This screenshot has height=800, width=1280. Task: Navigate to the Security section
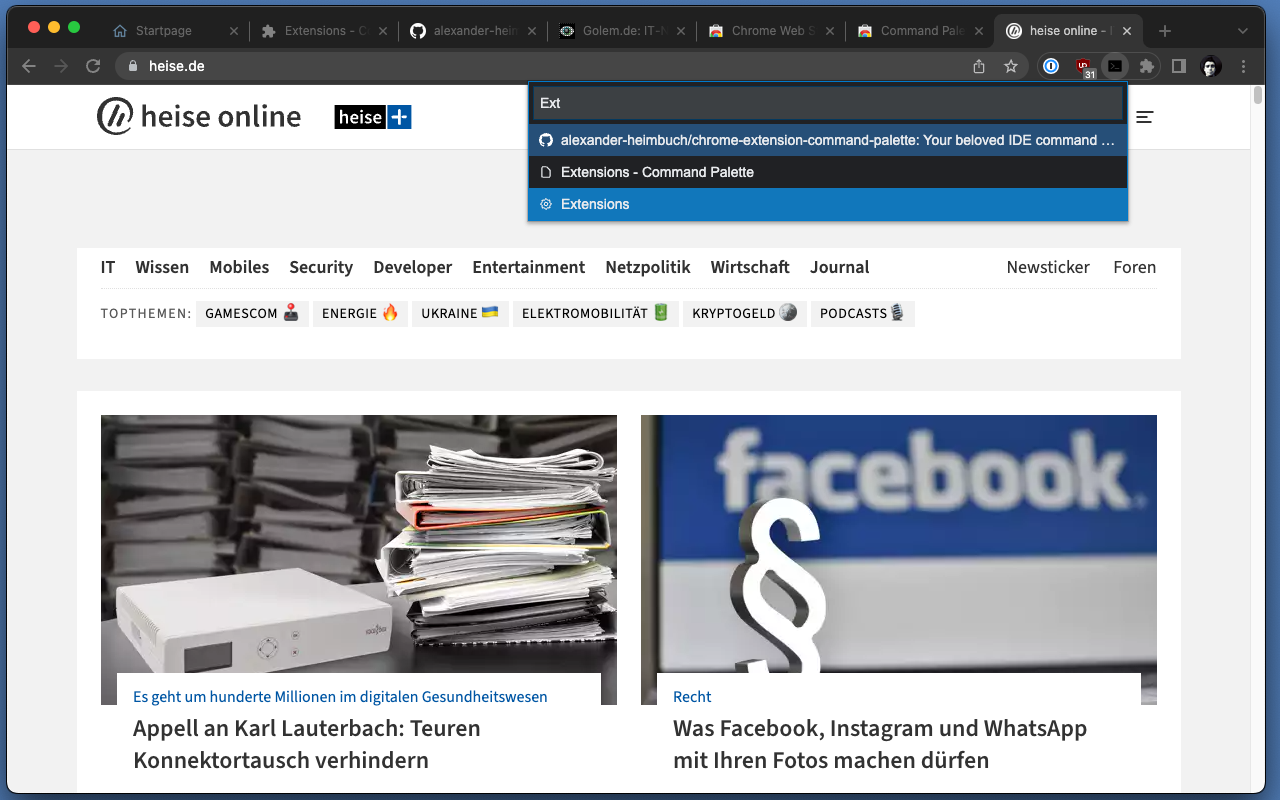click(321, 267)
